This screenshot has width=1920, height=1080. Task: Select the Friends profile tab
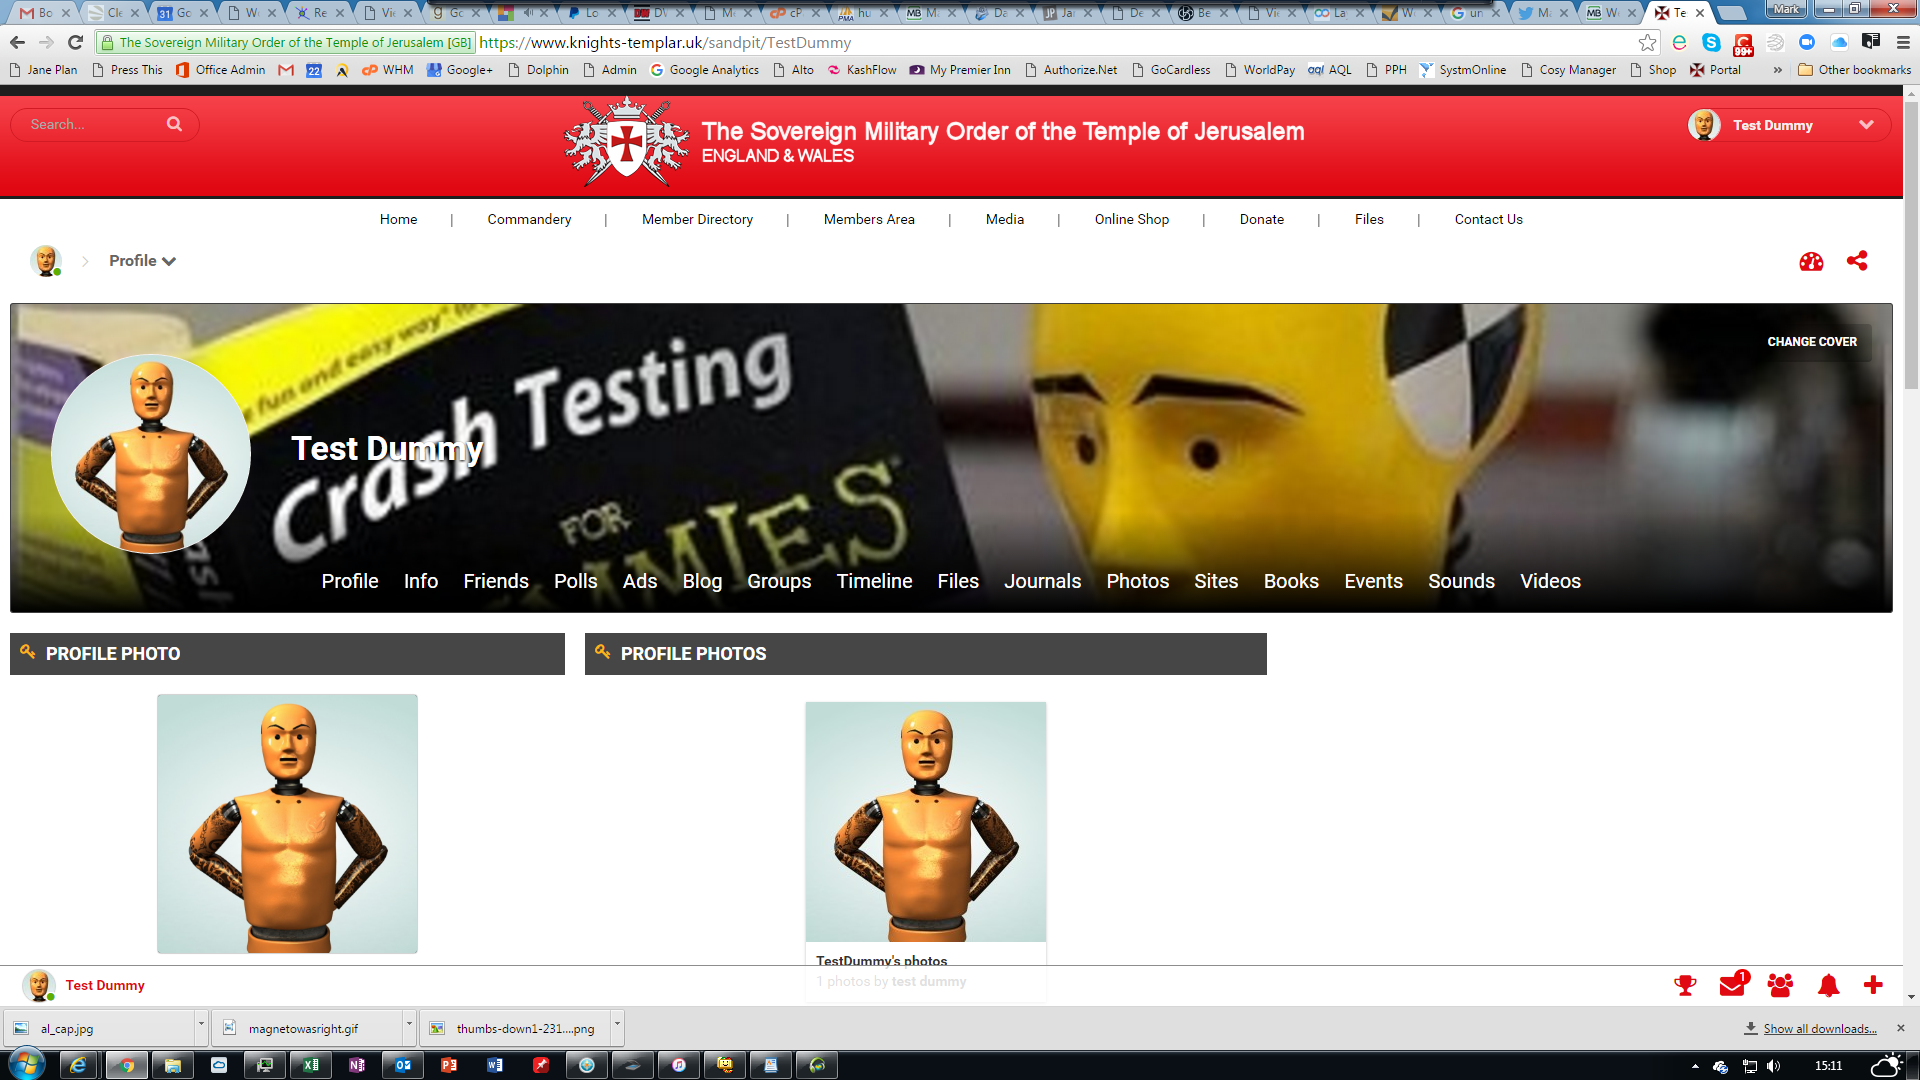coord(495,581)
